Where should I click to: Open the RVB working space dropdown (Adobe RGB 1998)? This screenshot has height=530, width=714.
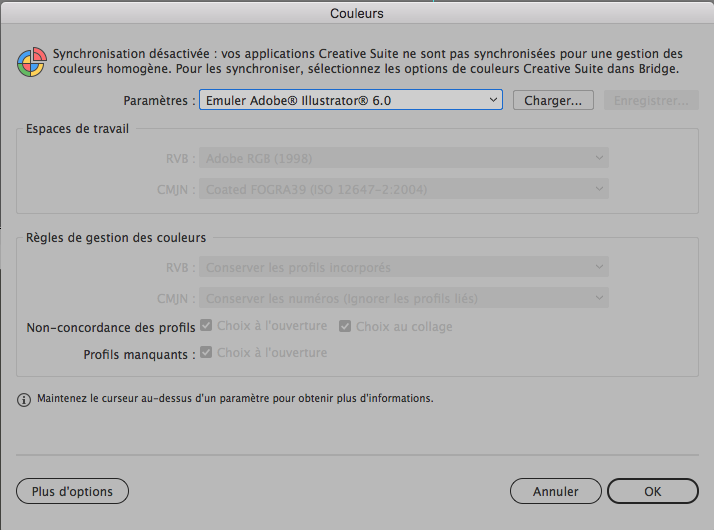403,158
